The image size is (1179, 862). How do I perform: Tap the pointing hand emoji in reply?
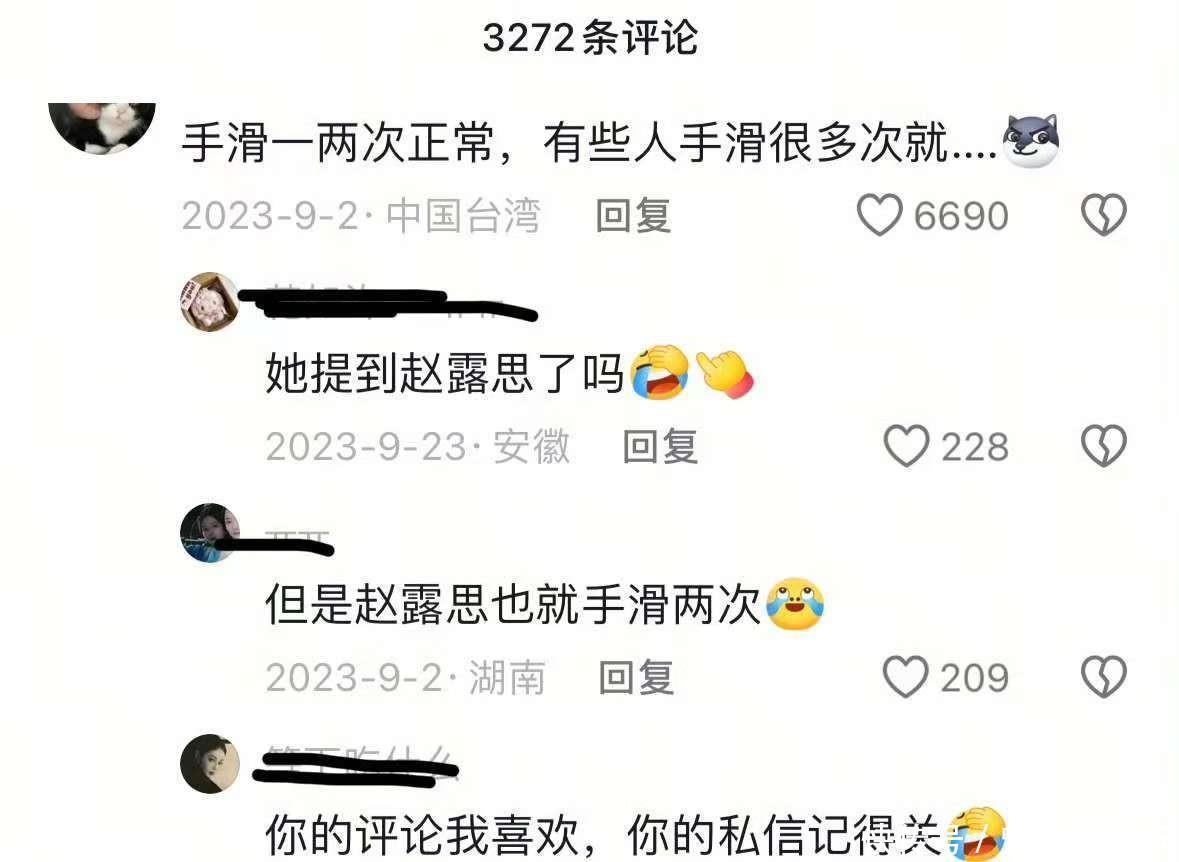pos(724,373)
